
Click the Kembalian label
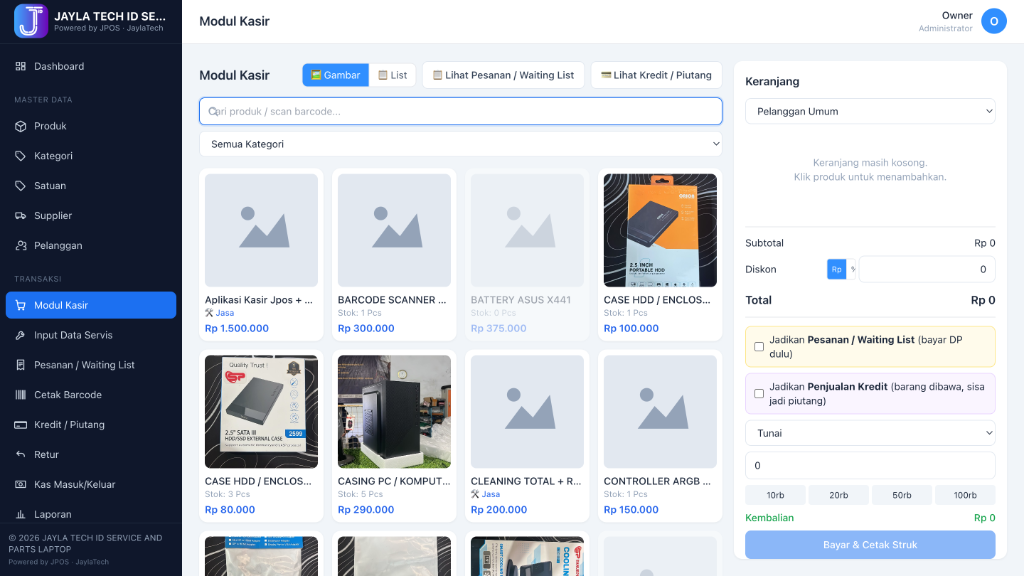click(x=769, y=518)
